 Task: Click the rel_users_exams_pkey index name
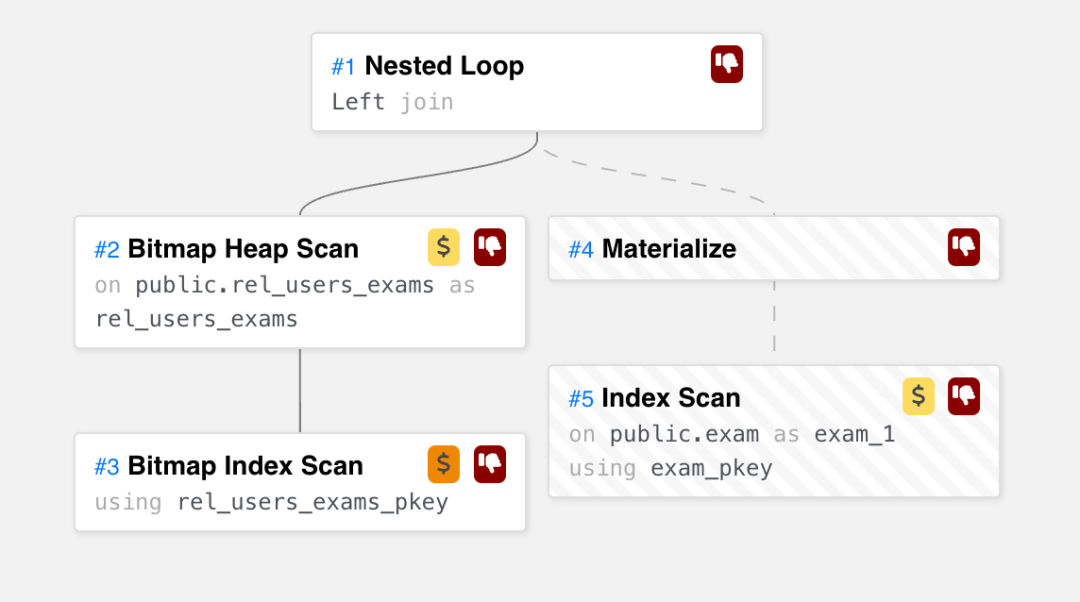point(312,502)
